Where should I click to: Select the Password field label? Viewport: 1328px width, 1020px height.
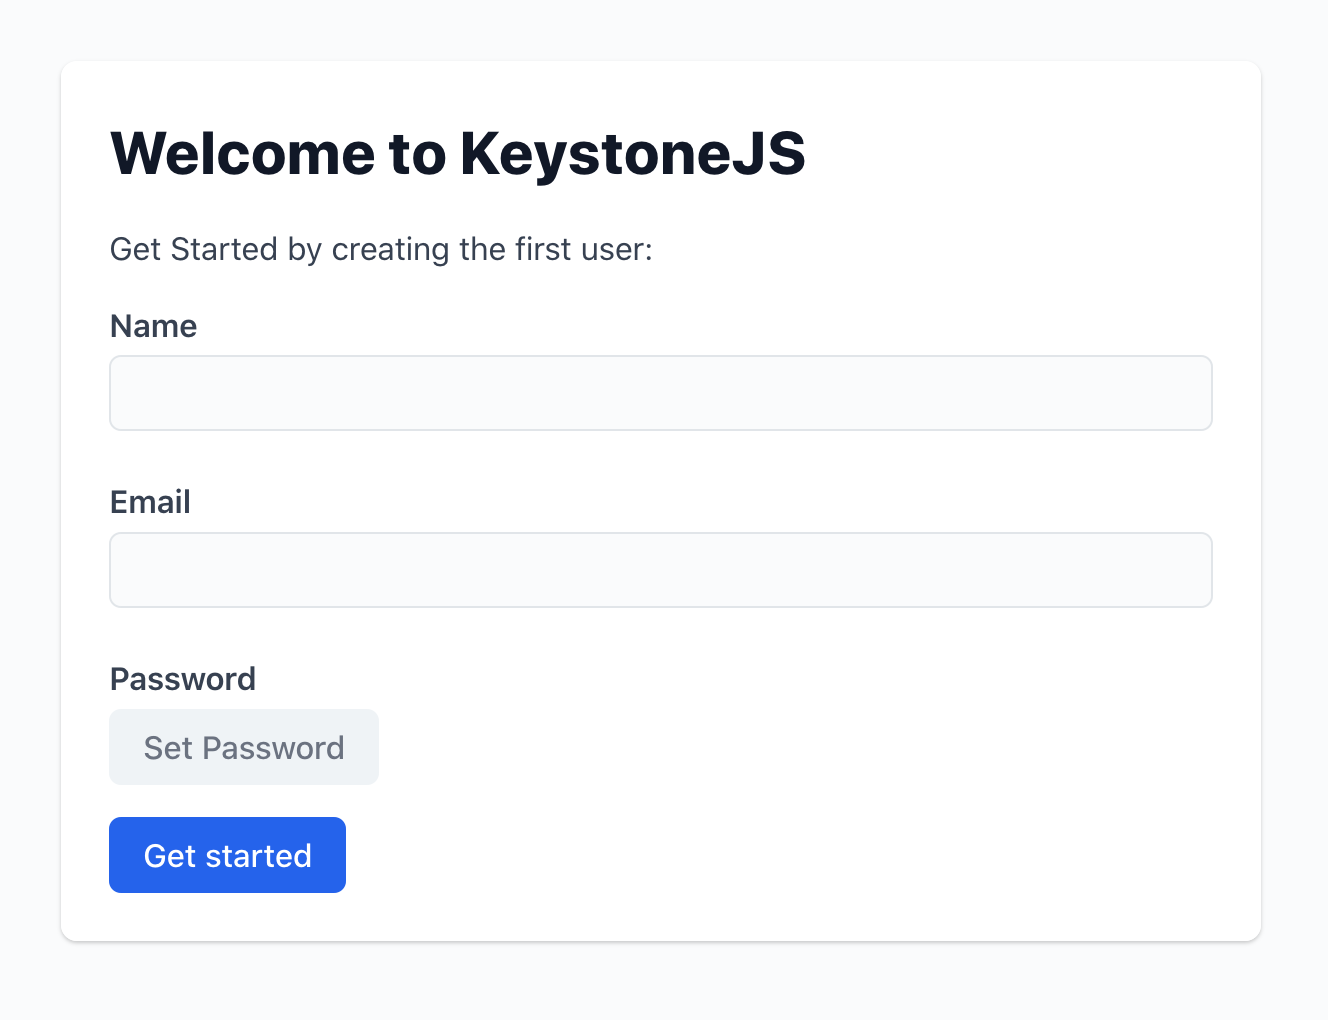(x=182, y=679)
